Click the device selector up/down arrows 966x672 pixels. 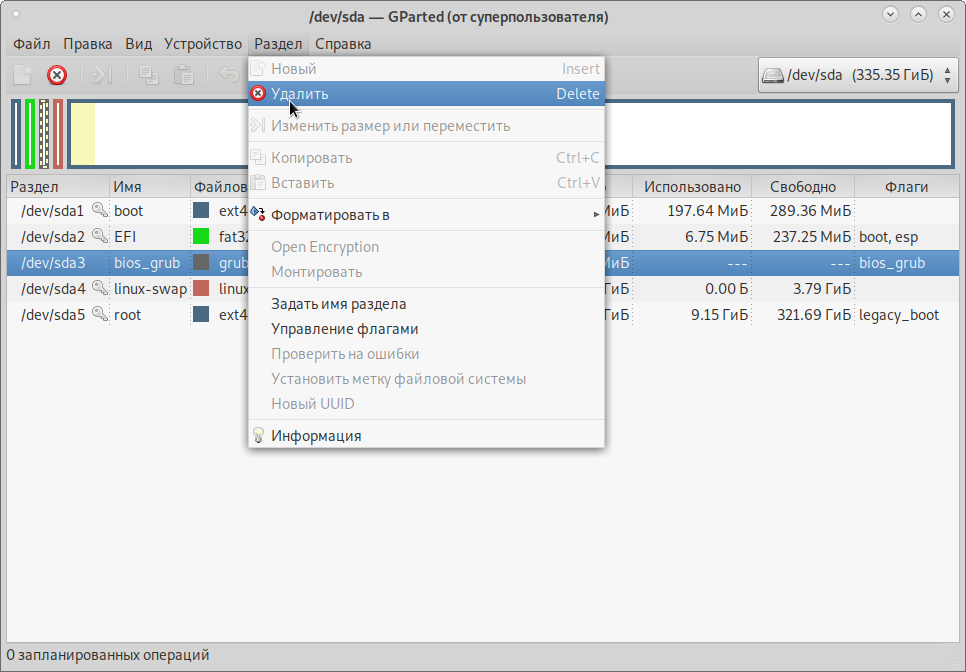pos(948,75)
